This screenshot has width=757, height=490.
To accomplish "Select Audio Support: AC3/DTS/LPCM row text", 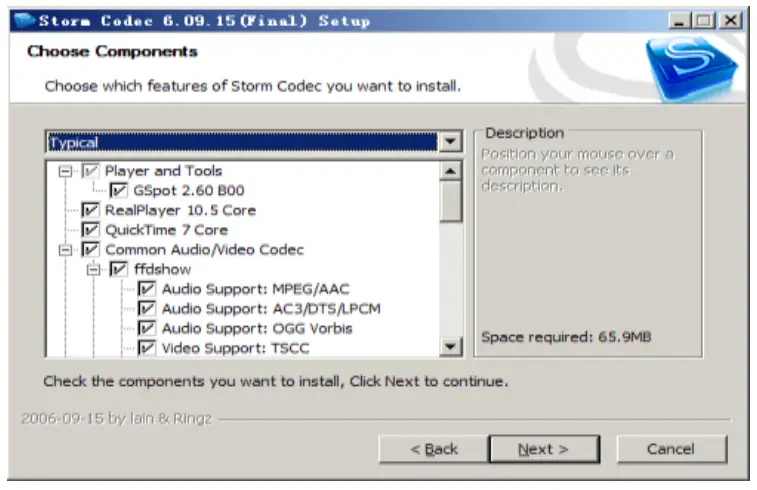I will click(x=271, y=308).
